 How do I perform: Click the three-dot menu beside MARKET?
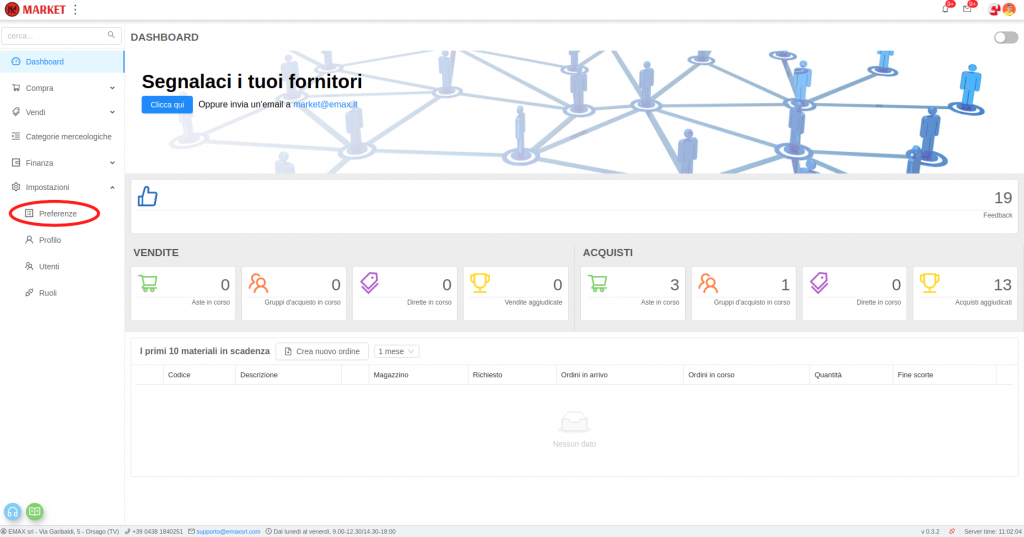tap(75, 9)
